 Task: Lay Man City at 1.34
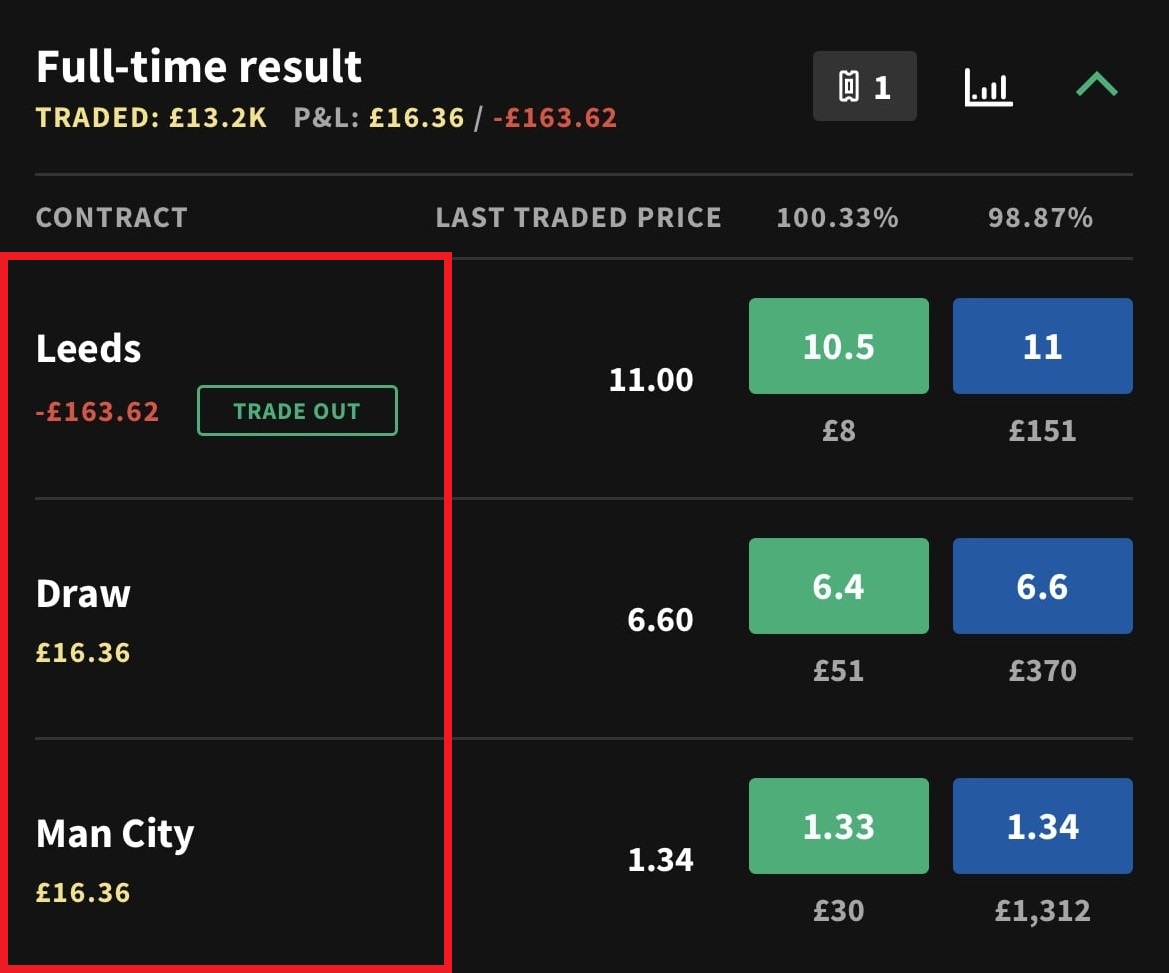coord(1042,826)
